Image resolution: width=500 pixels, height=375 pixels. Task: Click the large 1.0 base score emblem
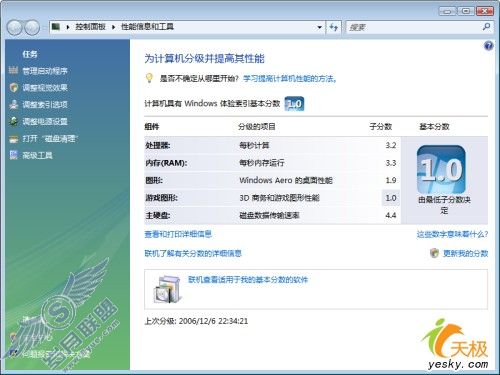pyautogui.click(x=441, y=169)
